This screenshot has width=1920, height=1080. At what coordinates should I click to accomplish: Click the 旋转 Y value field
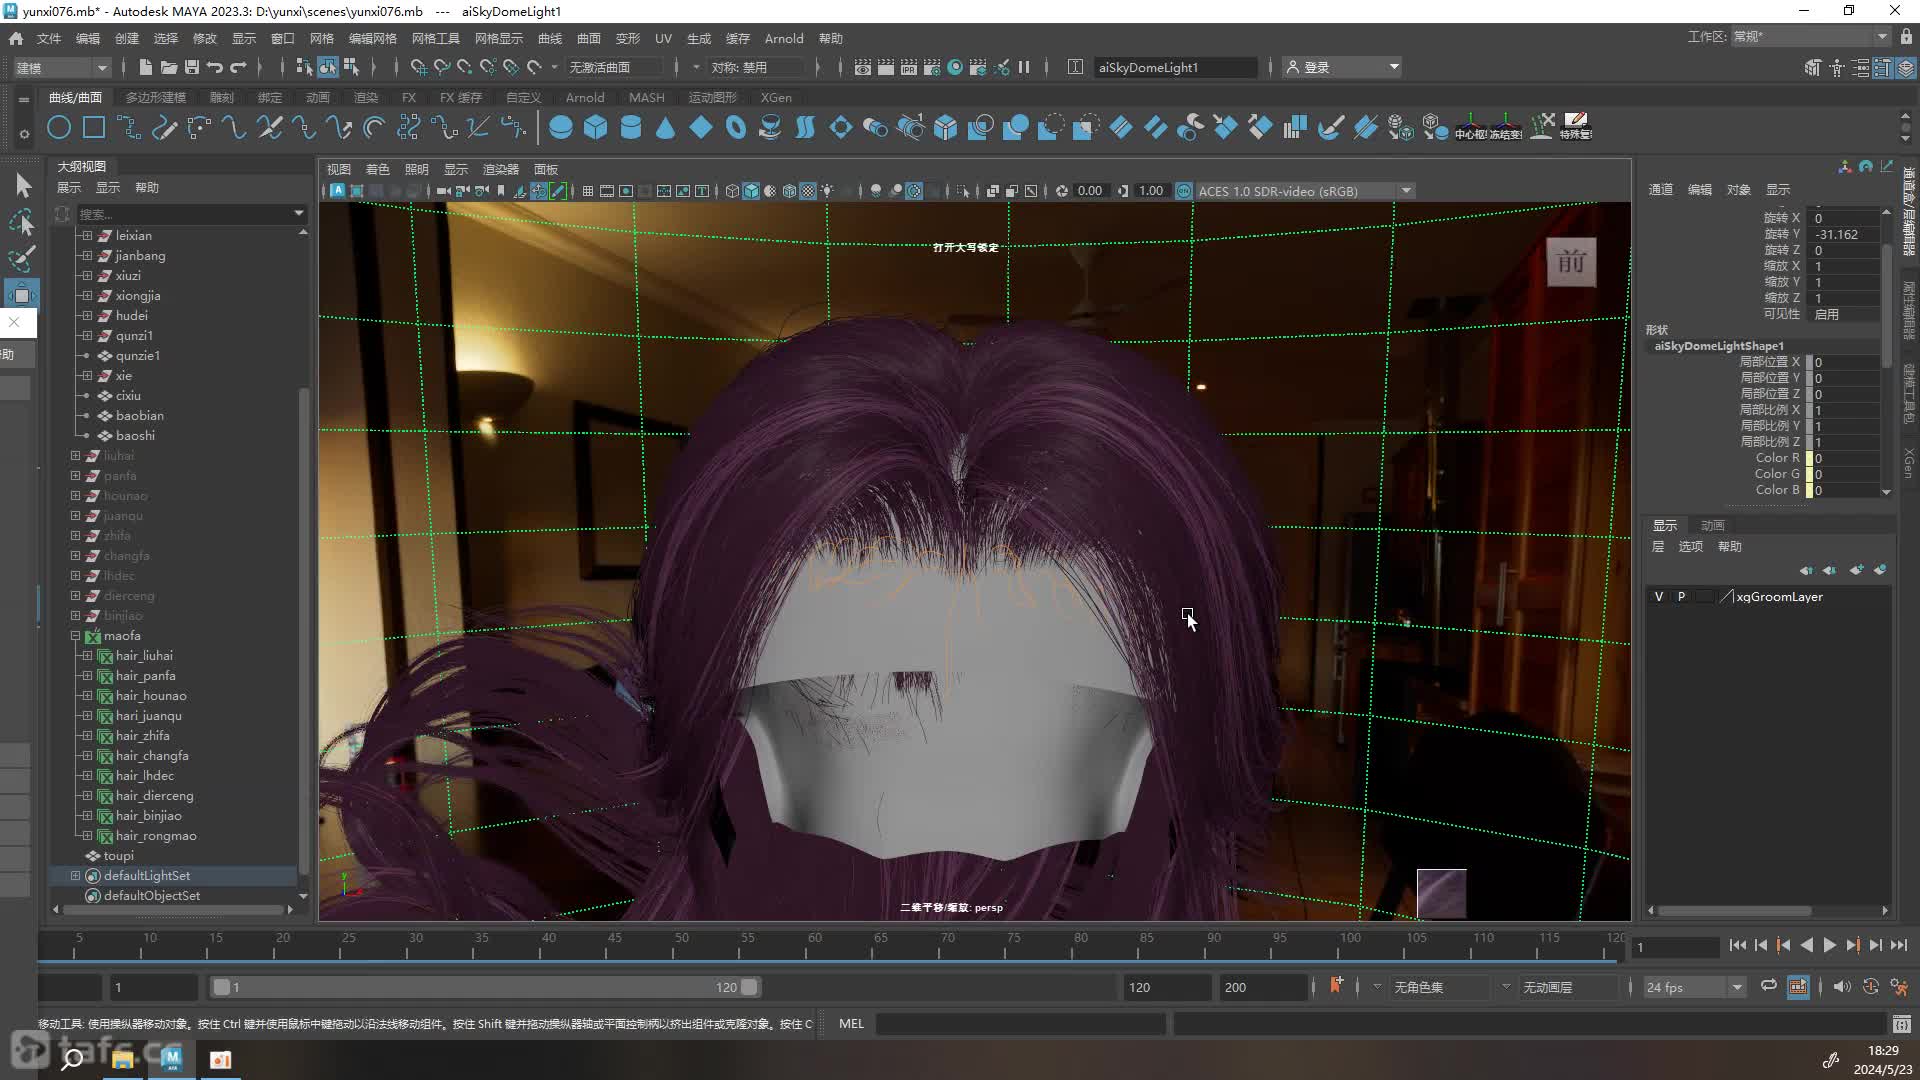1845,234
